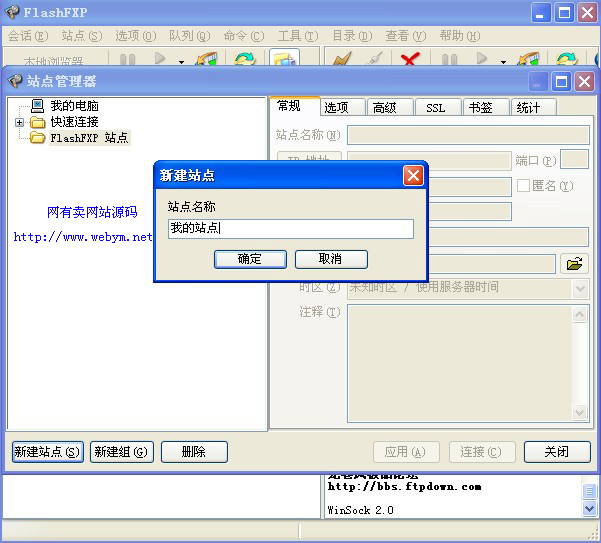Viewport: 601px width, 543px height.
Task: Toggle the 匿名 anonymous checkbox
Action: tap(523, 186)
